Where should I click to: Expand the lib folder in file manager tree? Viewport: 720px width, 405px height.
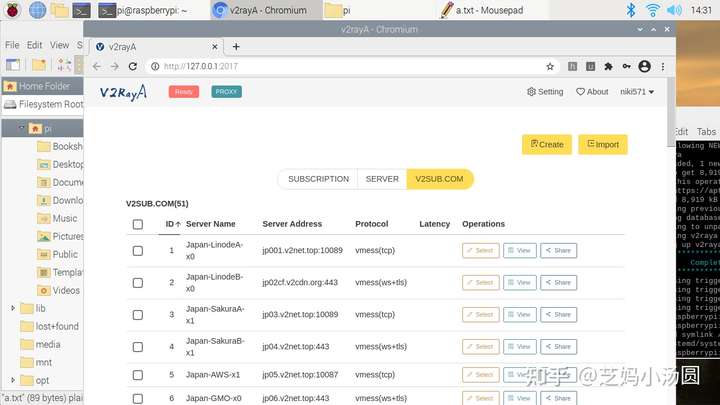13,308
